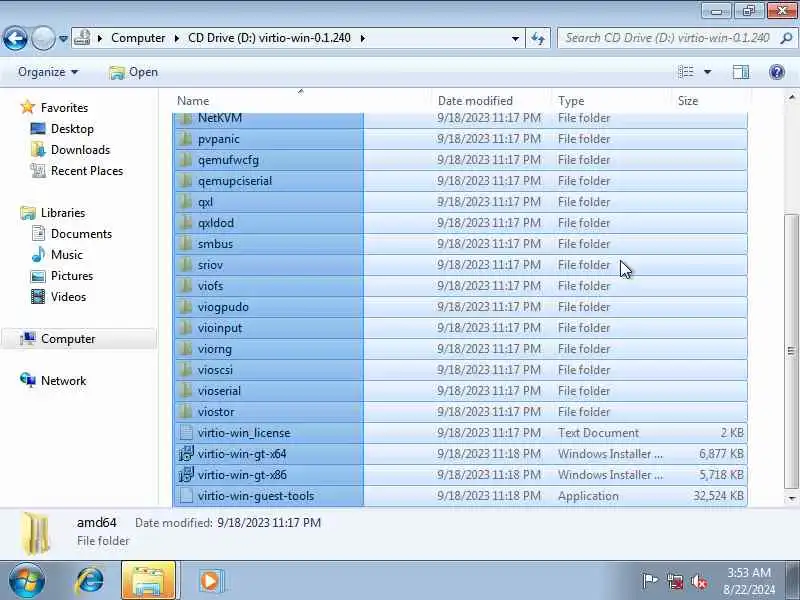This screenshot has height=600, width=800.
Task: Open the Windows Start orb
Action: click(27, 580)
